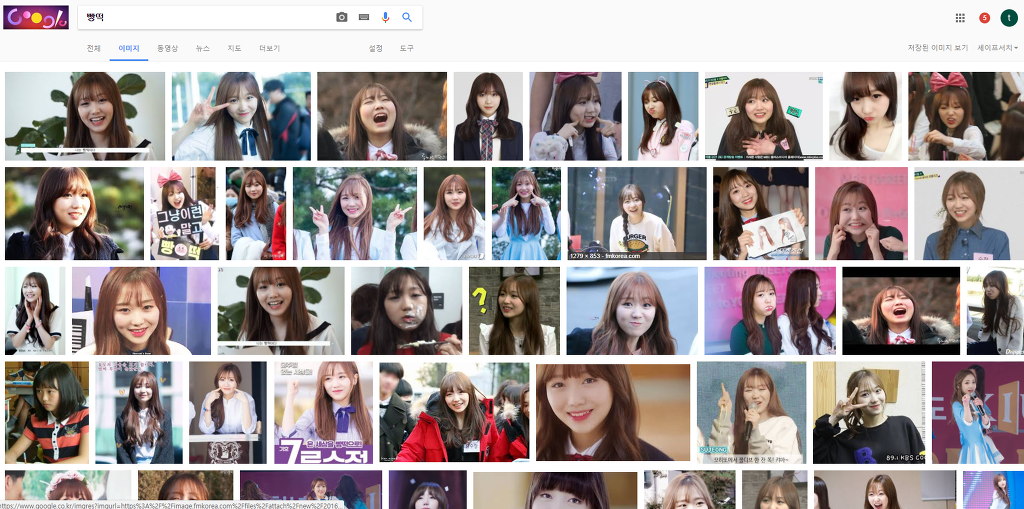Open thumbnail with cream on person's face
The width and height of the screenshot is (1024, 509).
(406, 311)
